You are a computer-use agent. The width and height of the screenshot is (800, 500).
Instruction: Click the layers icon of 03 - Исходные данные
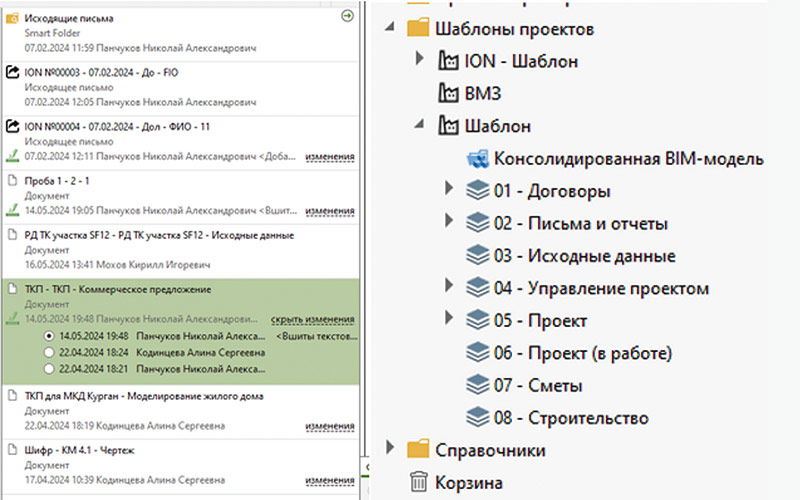[478, 255]
